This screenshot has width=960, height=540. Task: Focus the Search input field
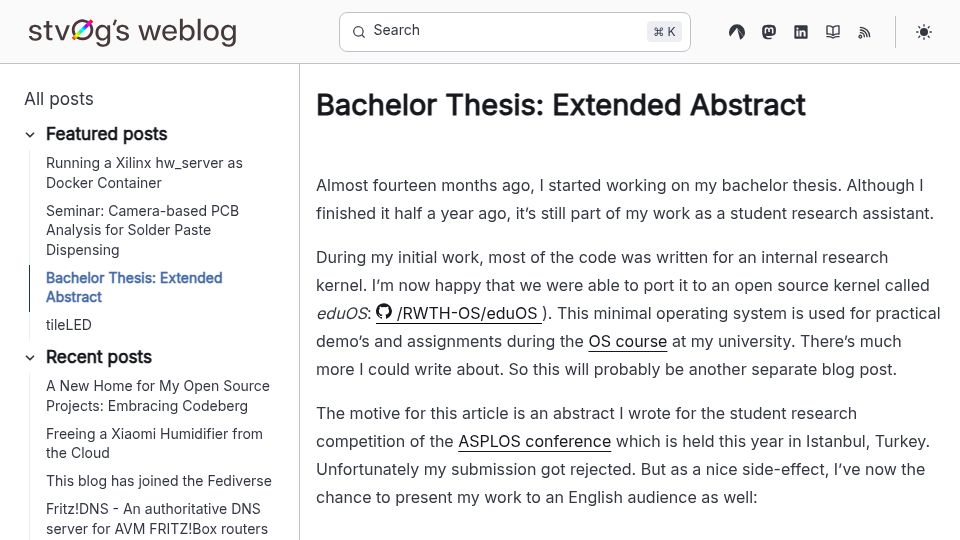tap(515, 32)
